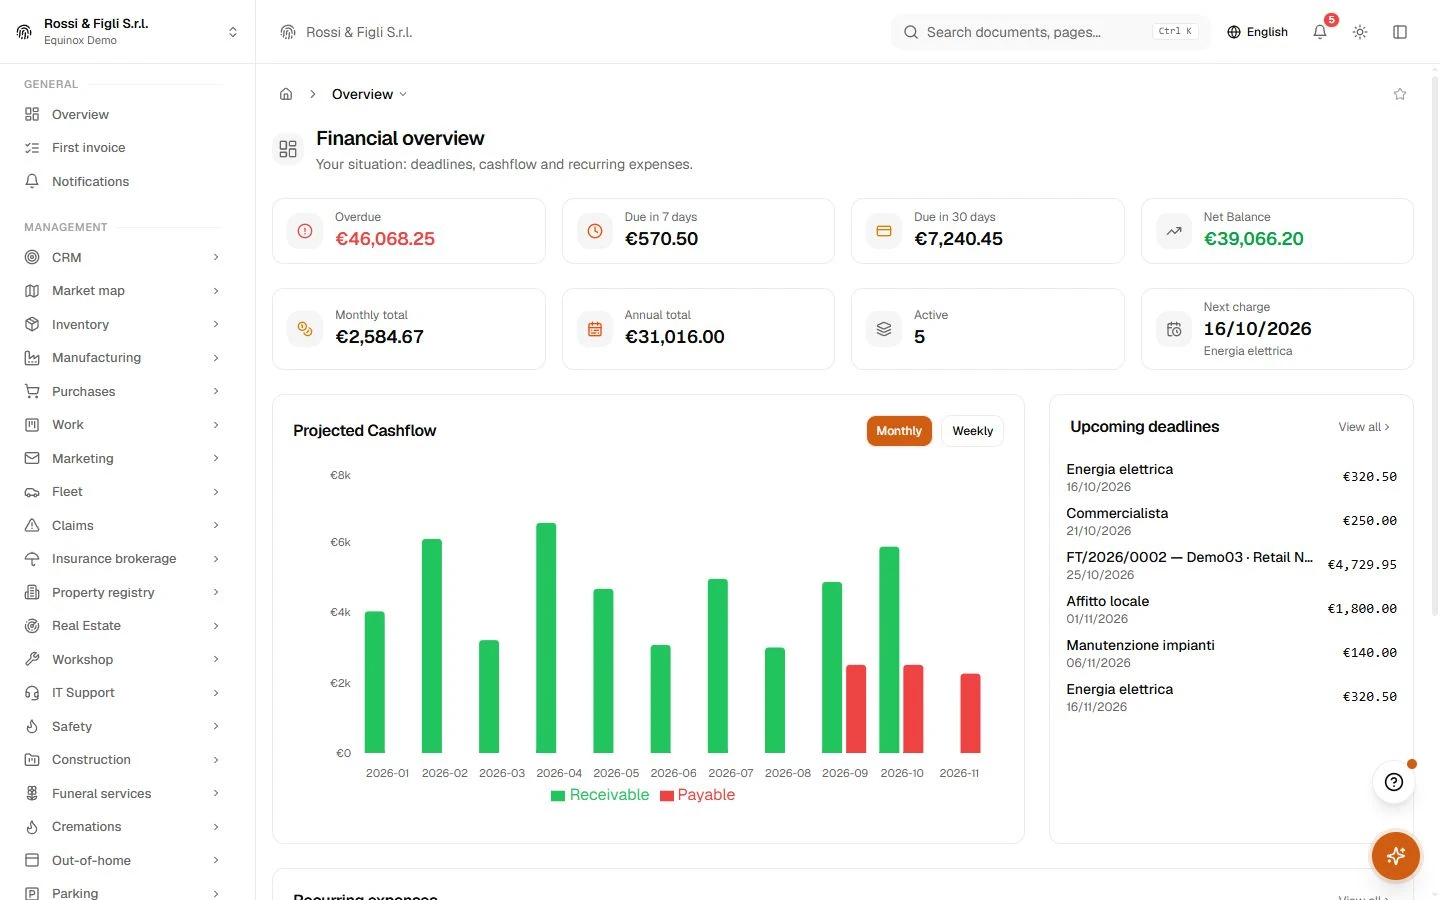Click the Workshop wrench icon

click(x=32, y=659)
